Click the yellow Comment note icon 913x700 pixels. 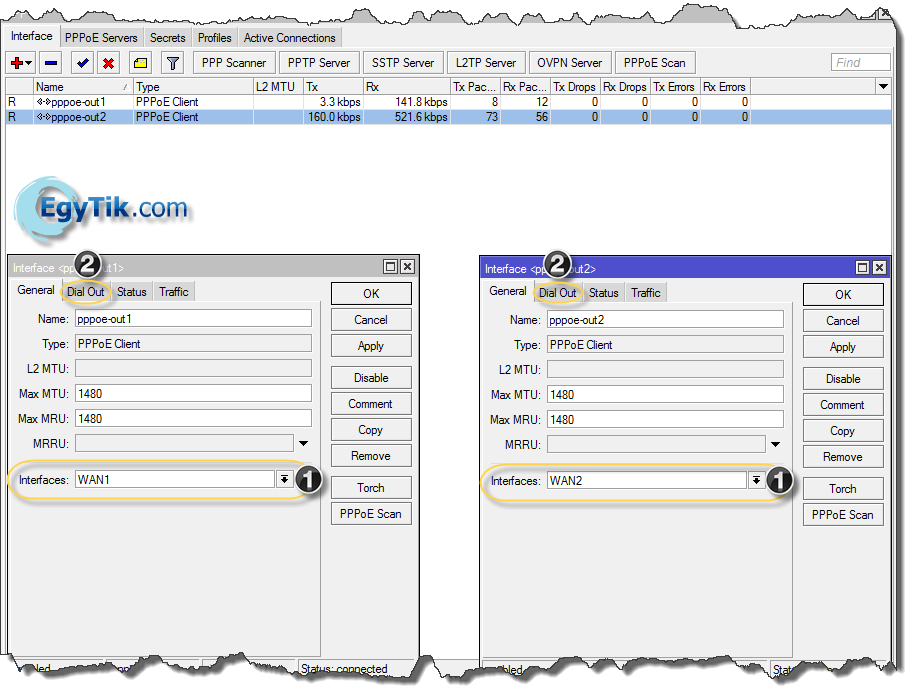[x=141, y=63]
